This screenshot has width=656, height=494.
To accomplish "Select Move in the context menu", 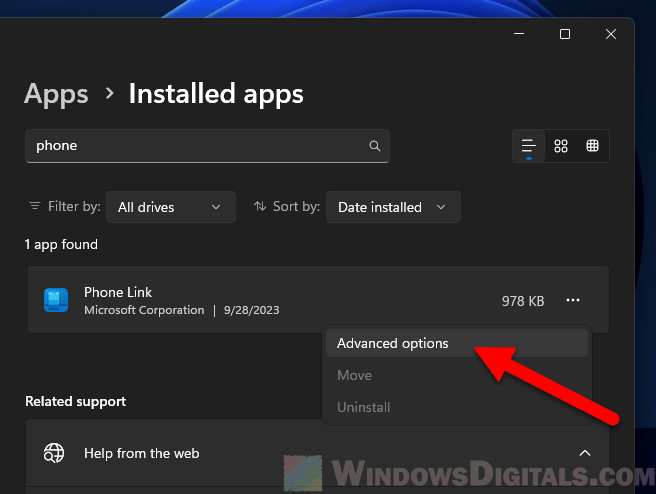I will point(457,375).
